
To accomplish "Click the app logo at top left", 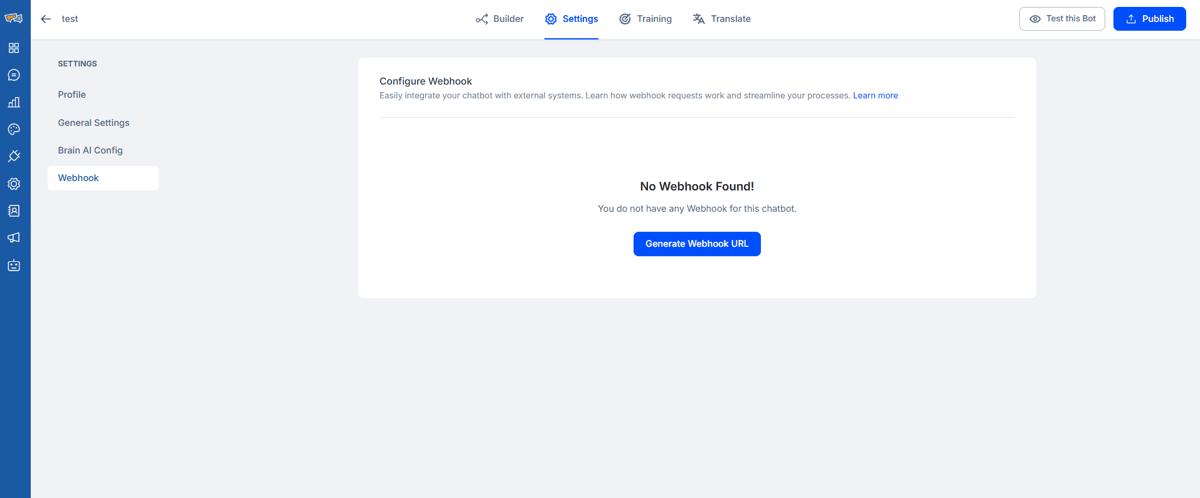I will click(x=14, y=18).
